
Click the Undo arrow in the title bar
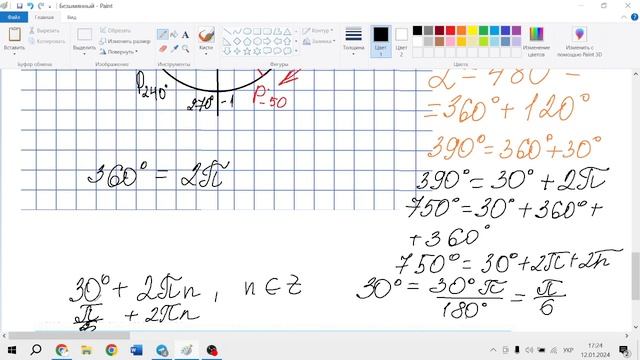(x=30, y=6)
